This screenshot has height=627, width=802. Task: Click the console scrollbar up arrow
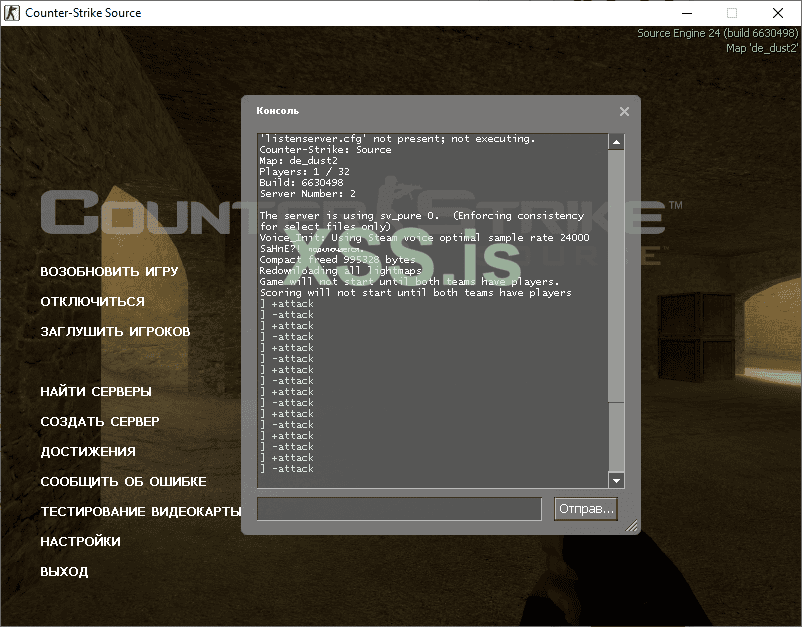pos(616,142)
